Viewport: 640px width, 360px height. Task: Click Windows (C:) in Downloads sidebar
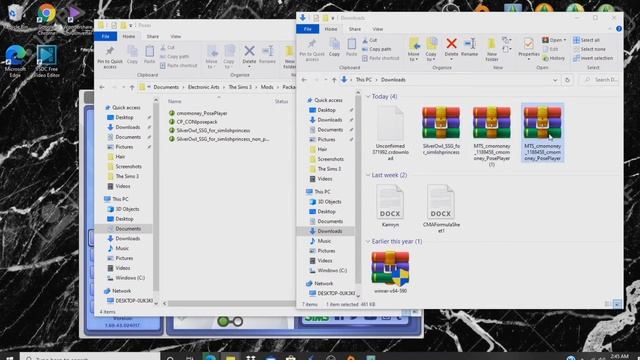click(x=328, y=270)
